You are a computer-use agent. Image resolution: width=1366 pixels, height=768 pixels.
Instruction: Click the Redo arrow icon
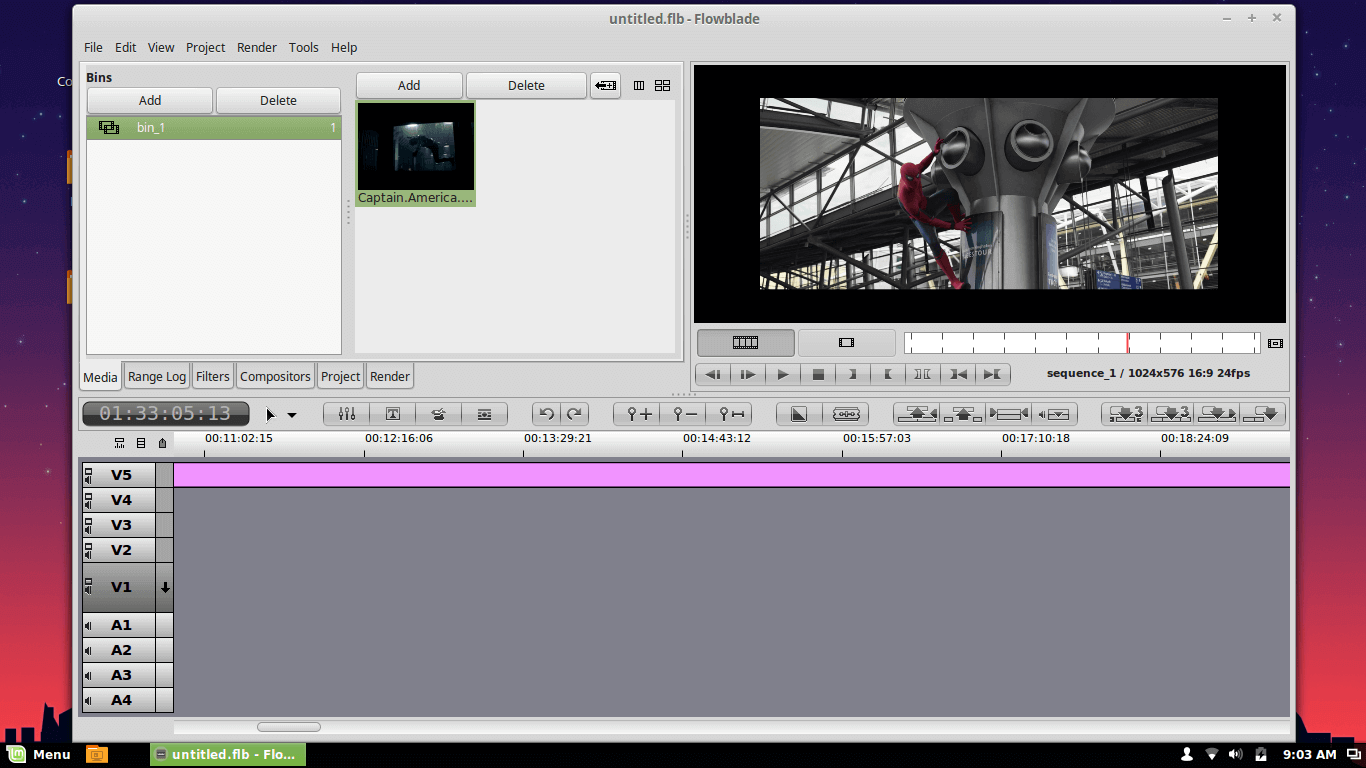click(575, 414)
